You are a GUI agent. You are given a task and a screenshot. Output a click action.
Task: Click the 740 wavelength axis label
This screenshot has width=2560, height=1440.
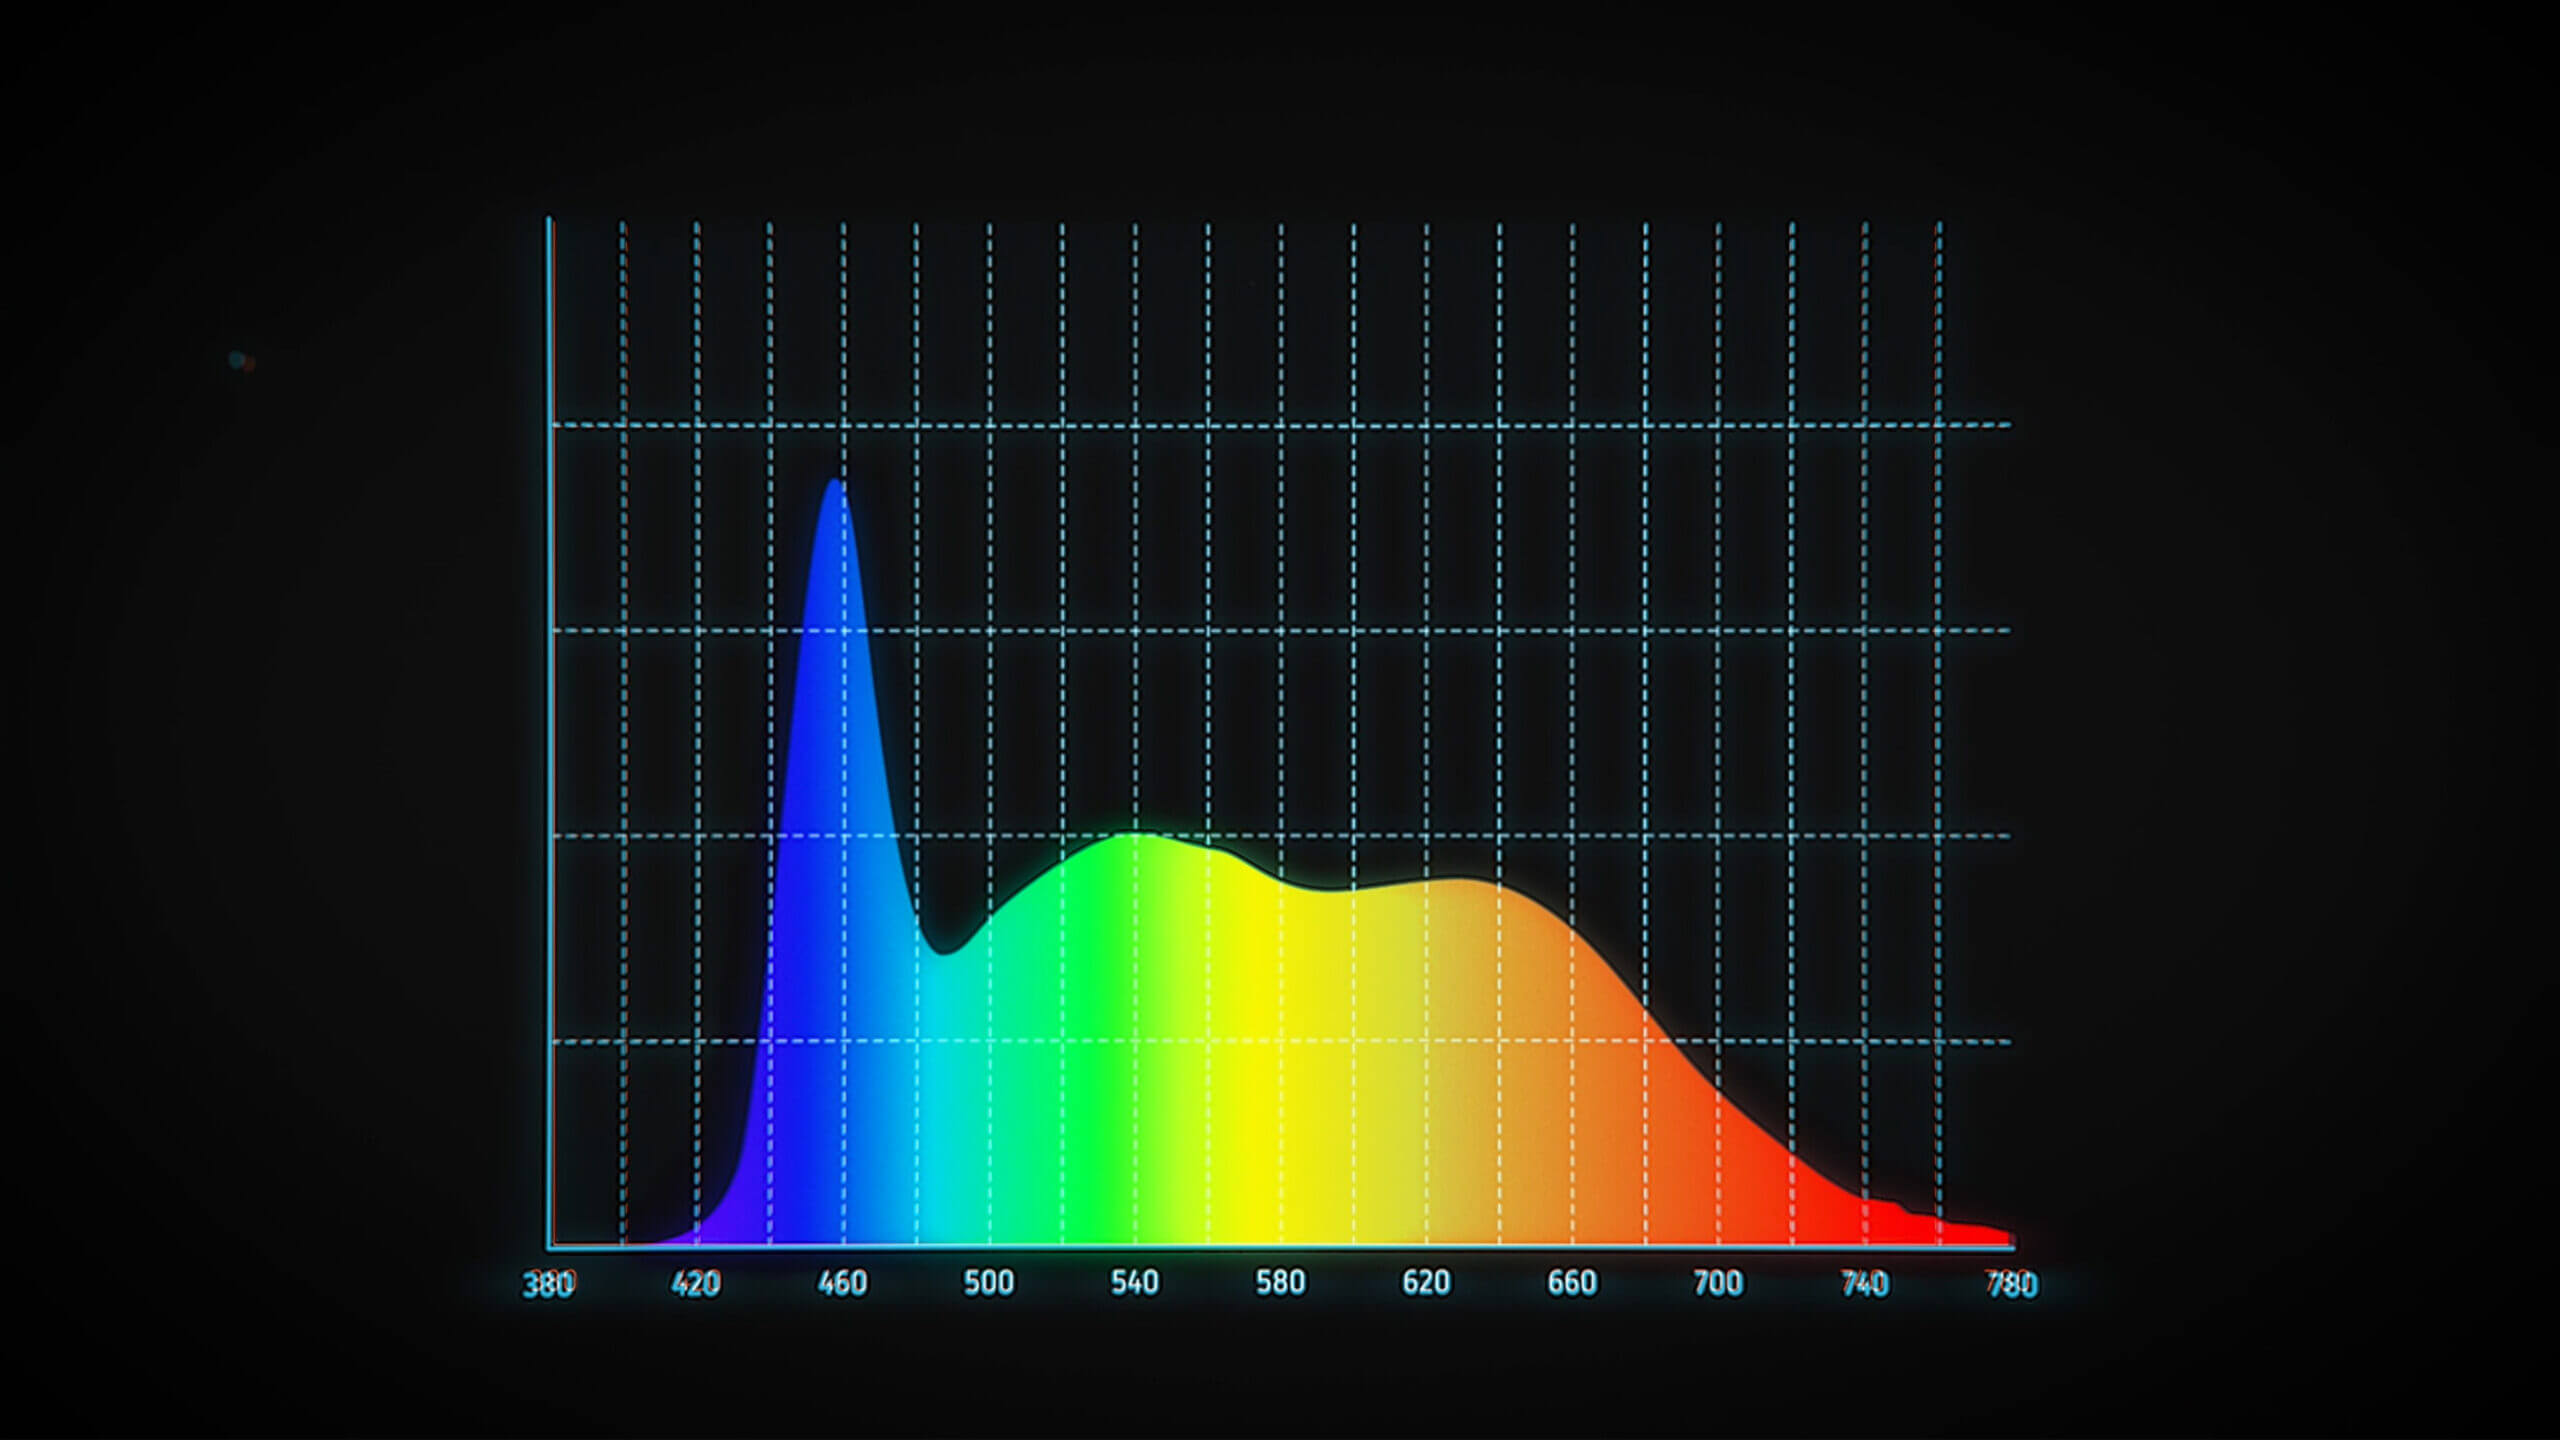[x=1864, y=1283]
